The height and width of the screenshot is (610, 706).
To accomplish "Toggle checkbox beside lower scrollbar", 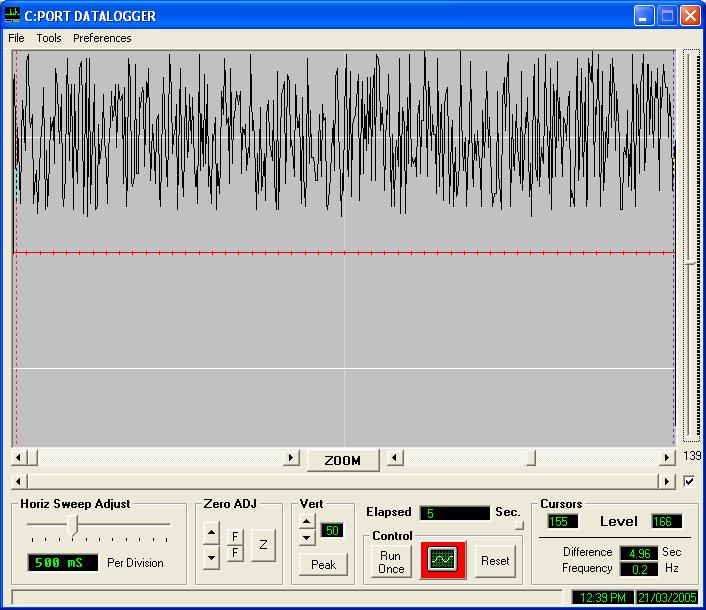I will (x=689, y=481).
